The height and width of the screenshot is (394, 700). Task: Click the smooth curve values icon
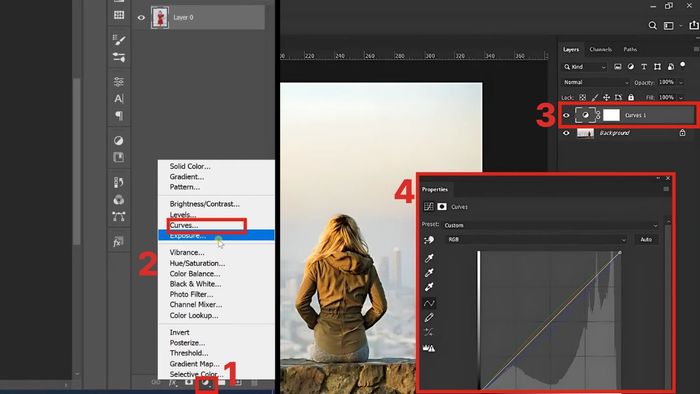(x=429, y=332)
